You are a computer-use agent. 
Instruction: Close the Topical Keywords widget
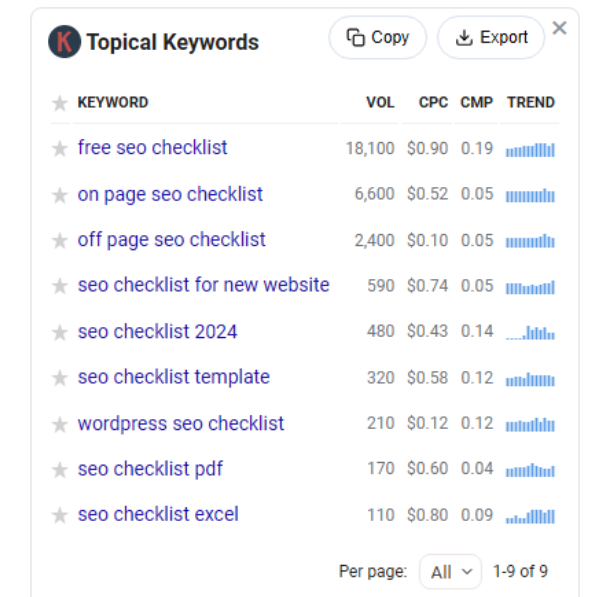(560, 28)
